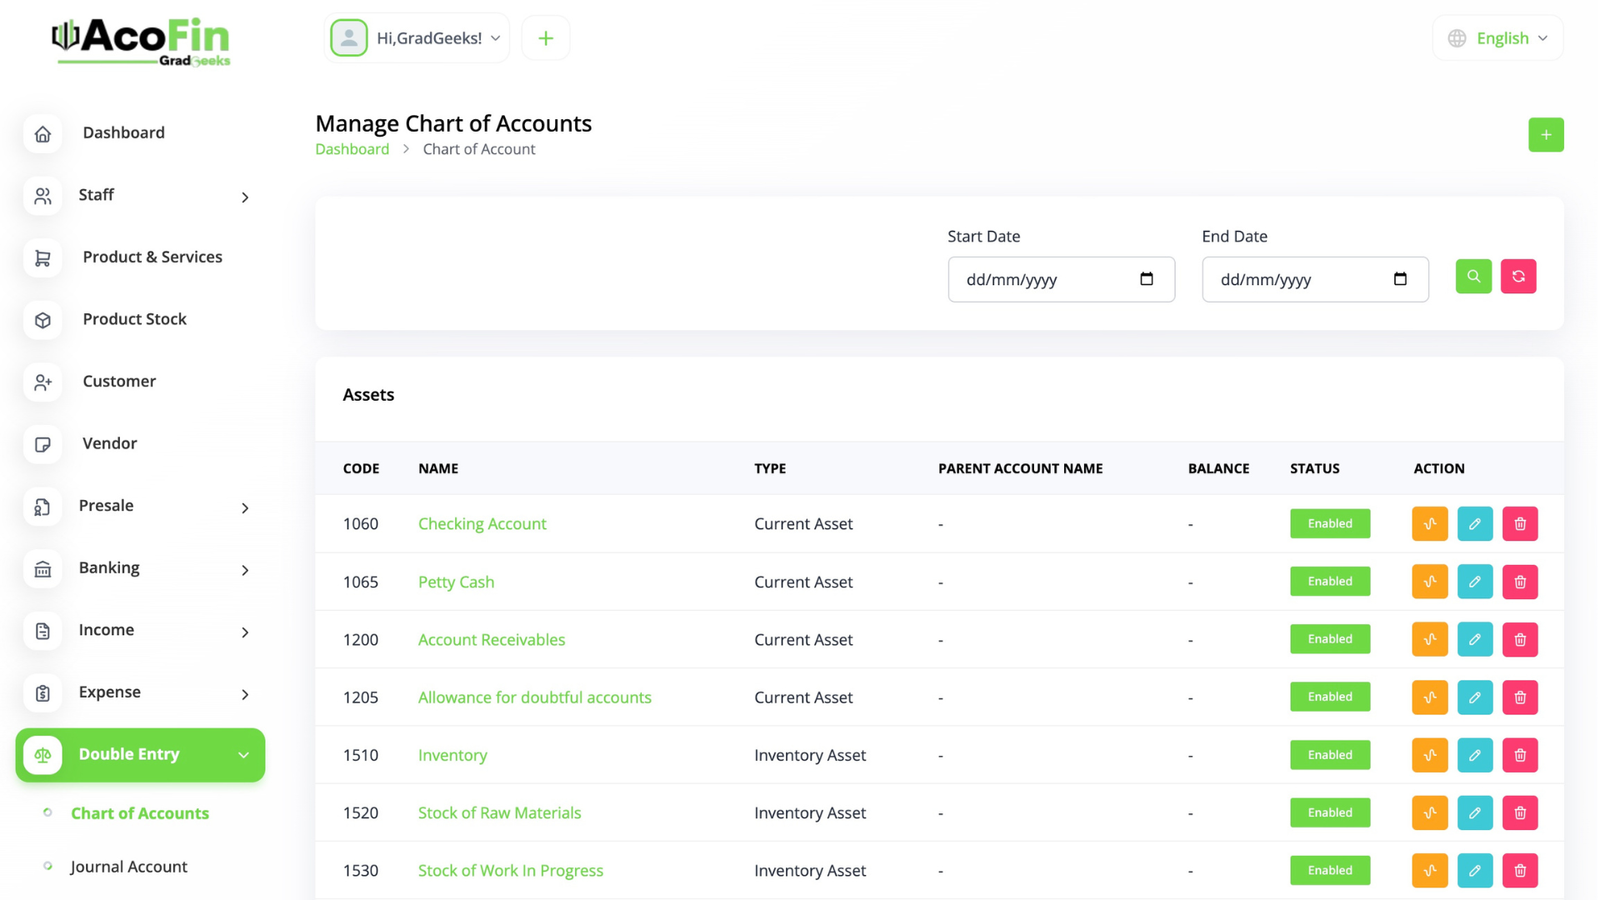Open Product & Services menu item
The image size is (1600, 900).
[152, 257]
